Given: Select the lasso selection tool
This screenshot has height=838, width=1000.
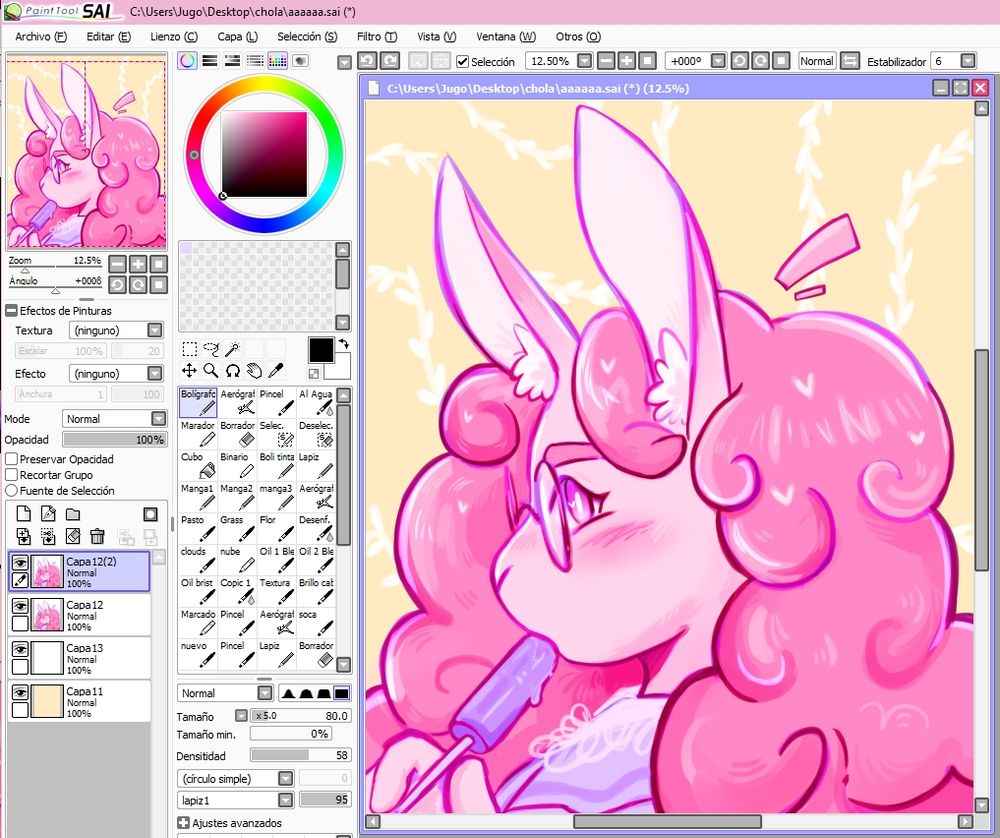Looking at the screenshot, I should click(x=211, y=349).
